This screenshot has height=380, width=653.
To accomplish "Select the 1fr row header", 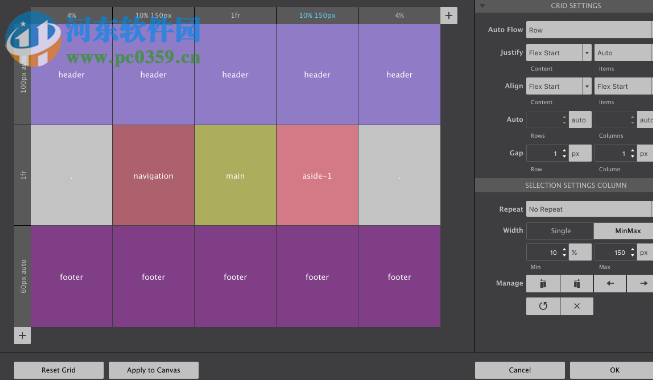I will tap(23, 175).
